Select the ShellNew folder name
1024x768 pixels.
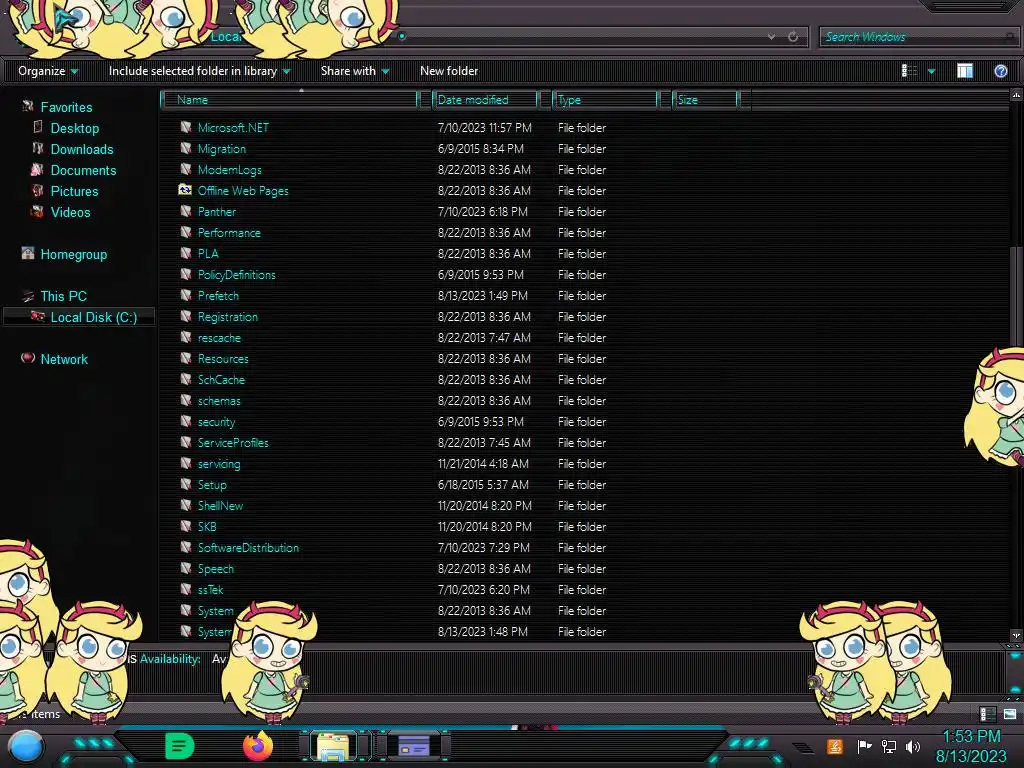[220, 505]
